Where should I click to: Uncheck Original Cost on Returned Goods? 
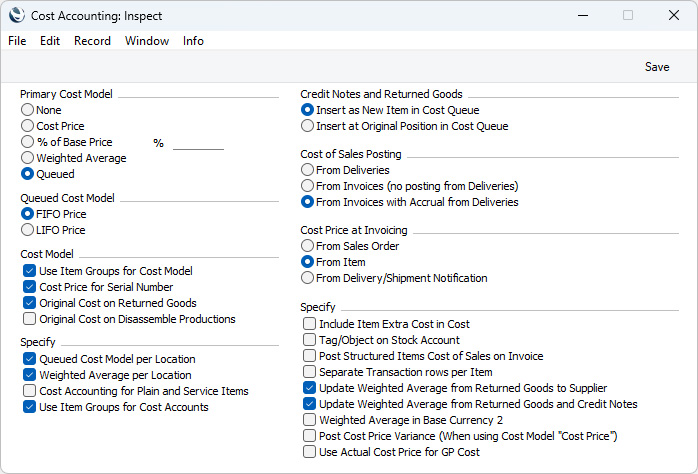29,303
